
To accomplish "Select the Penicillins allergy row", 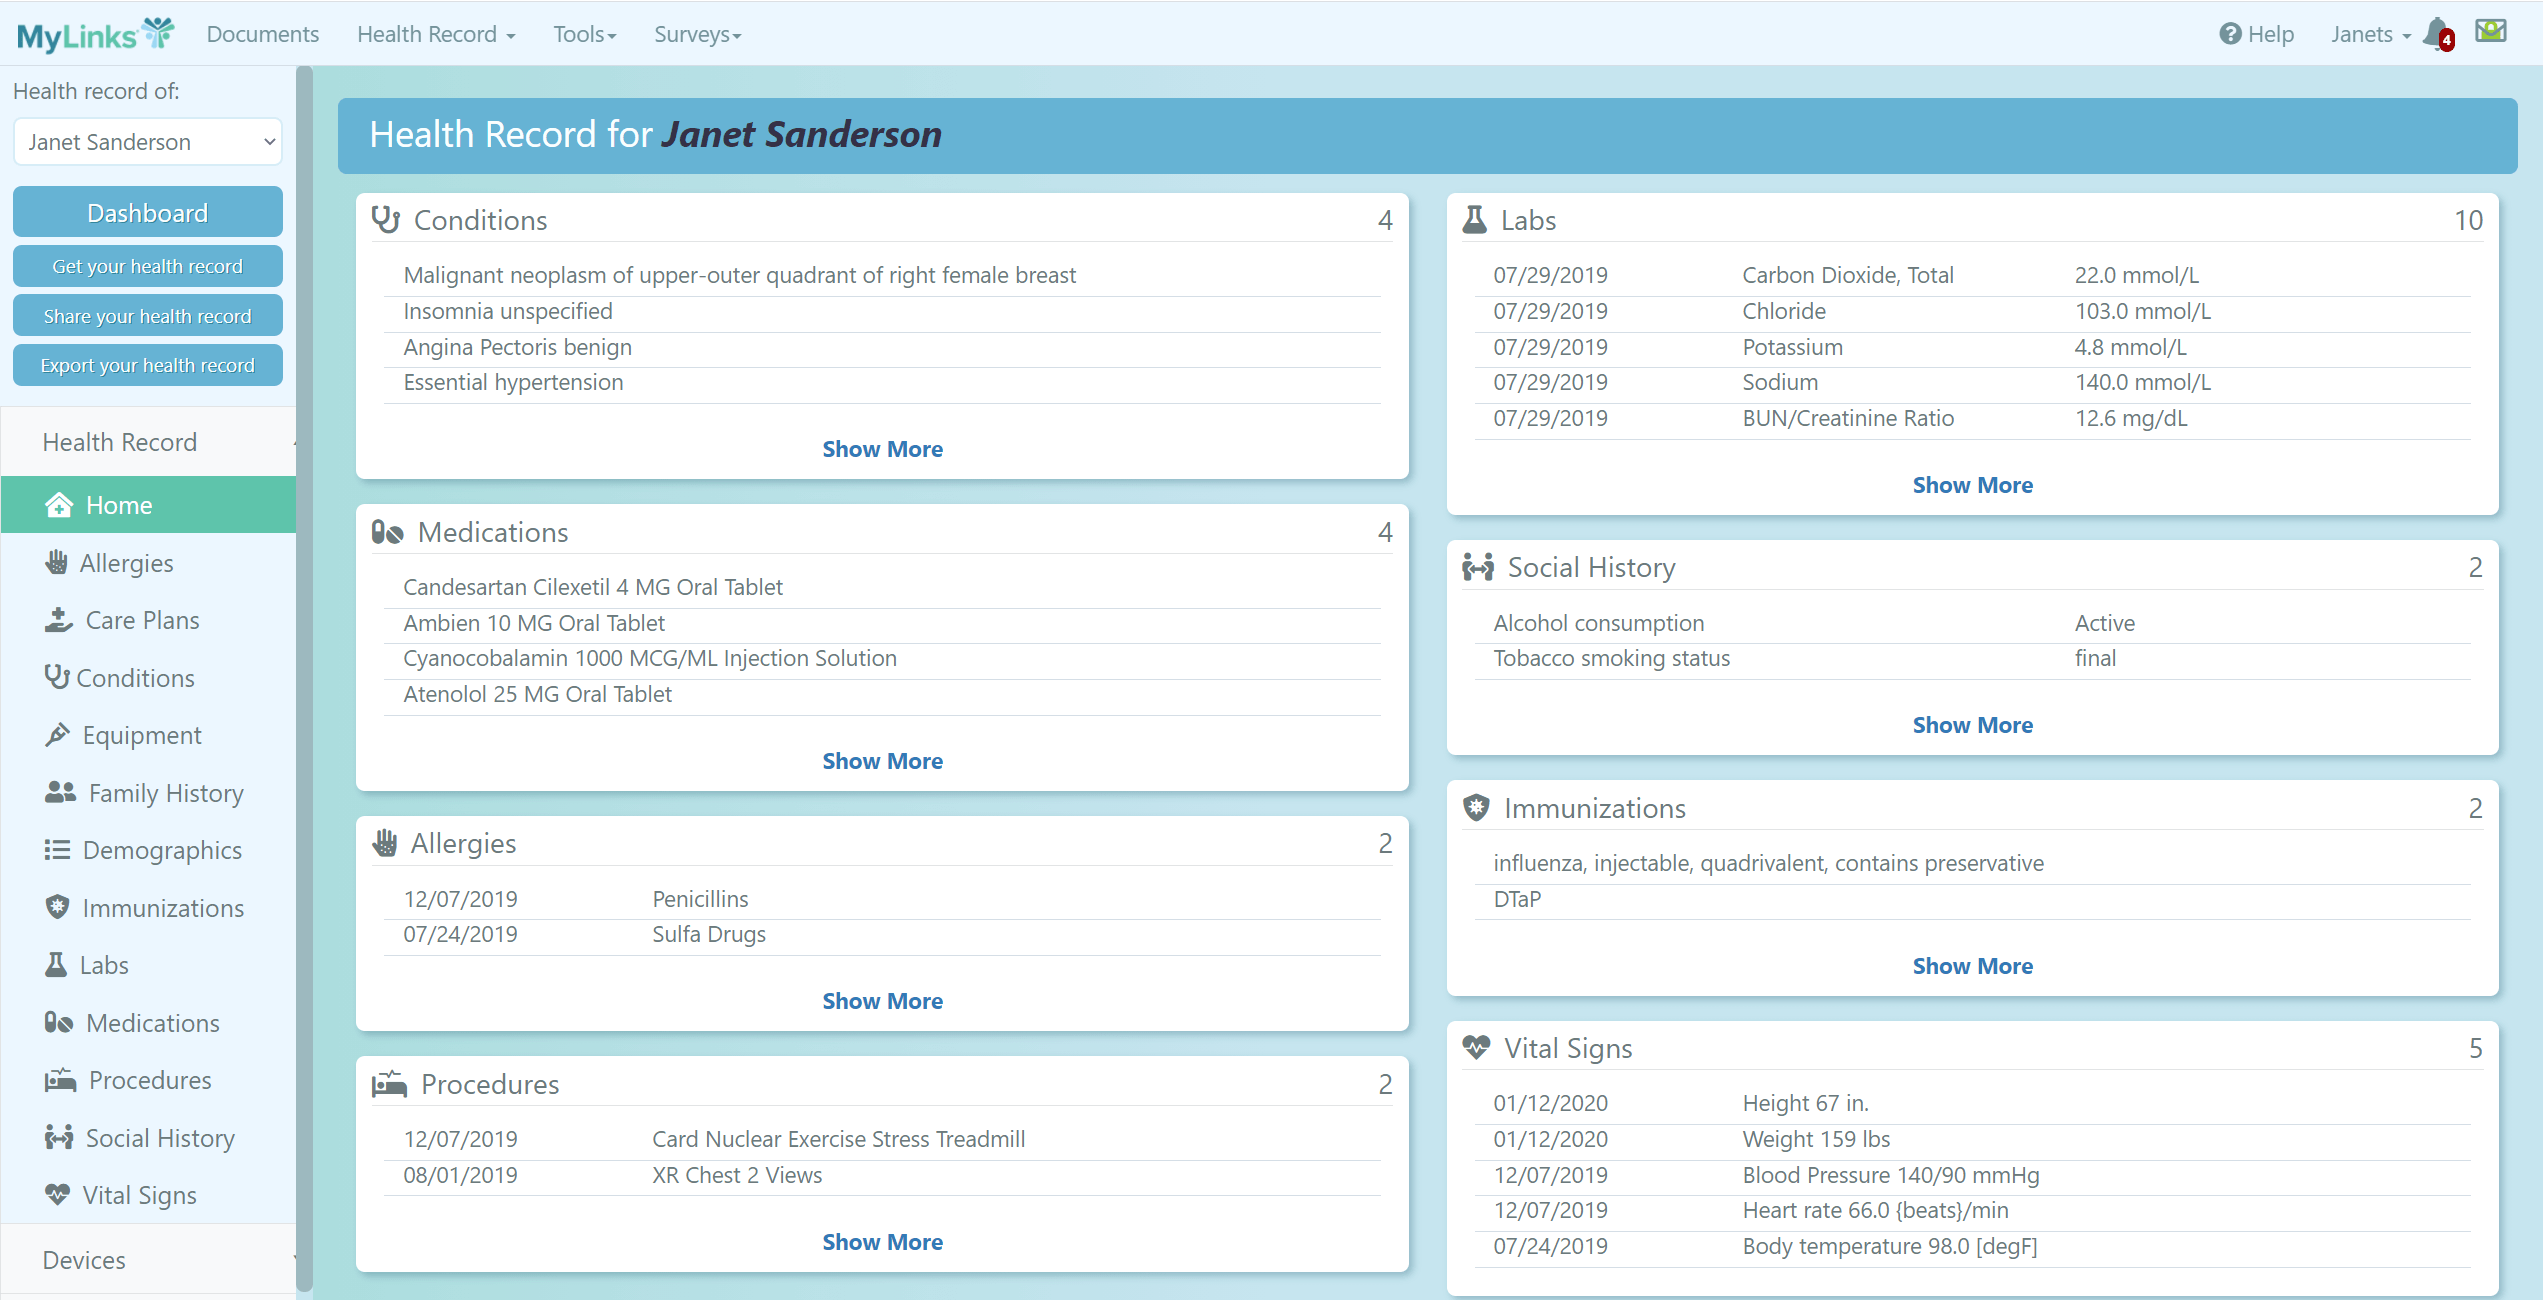I will (882, 900).
